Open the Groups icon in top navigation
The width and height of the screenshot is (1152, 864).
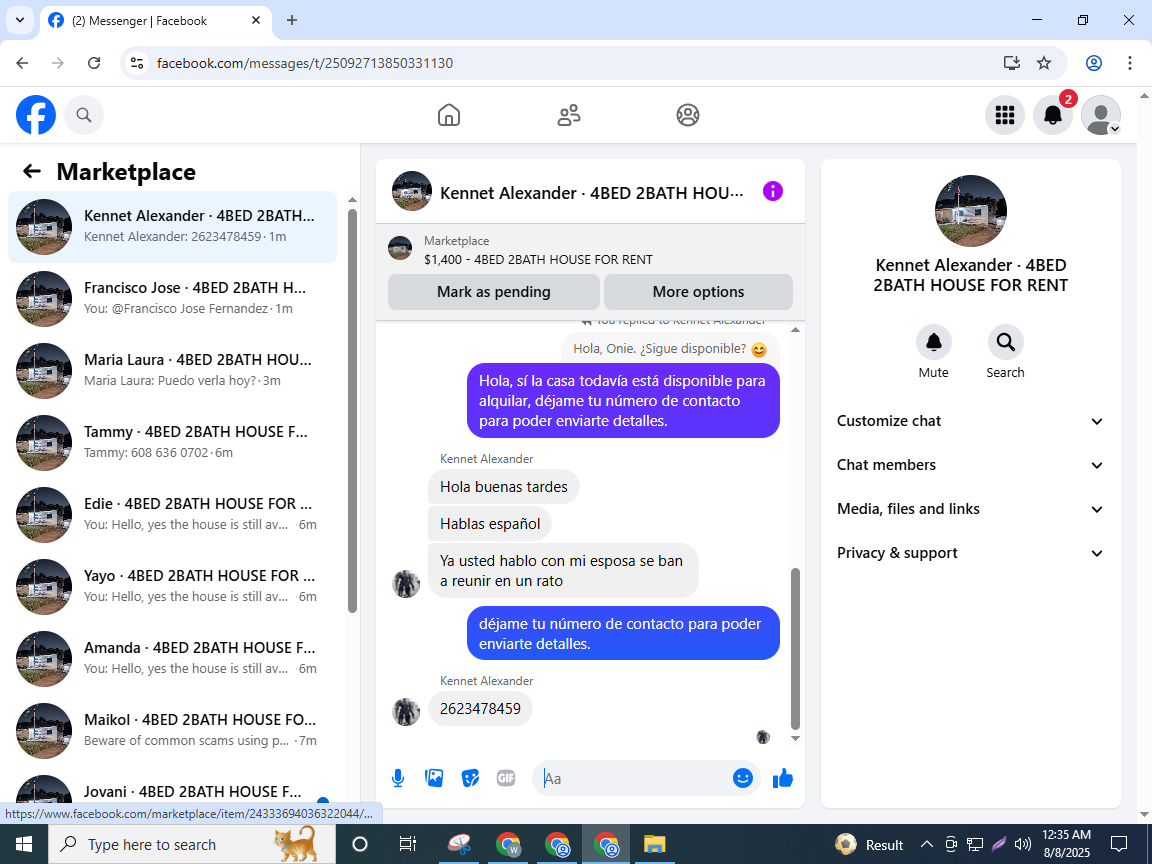(x=688, y=115)
